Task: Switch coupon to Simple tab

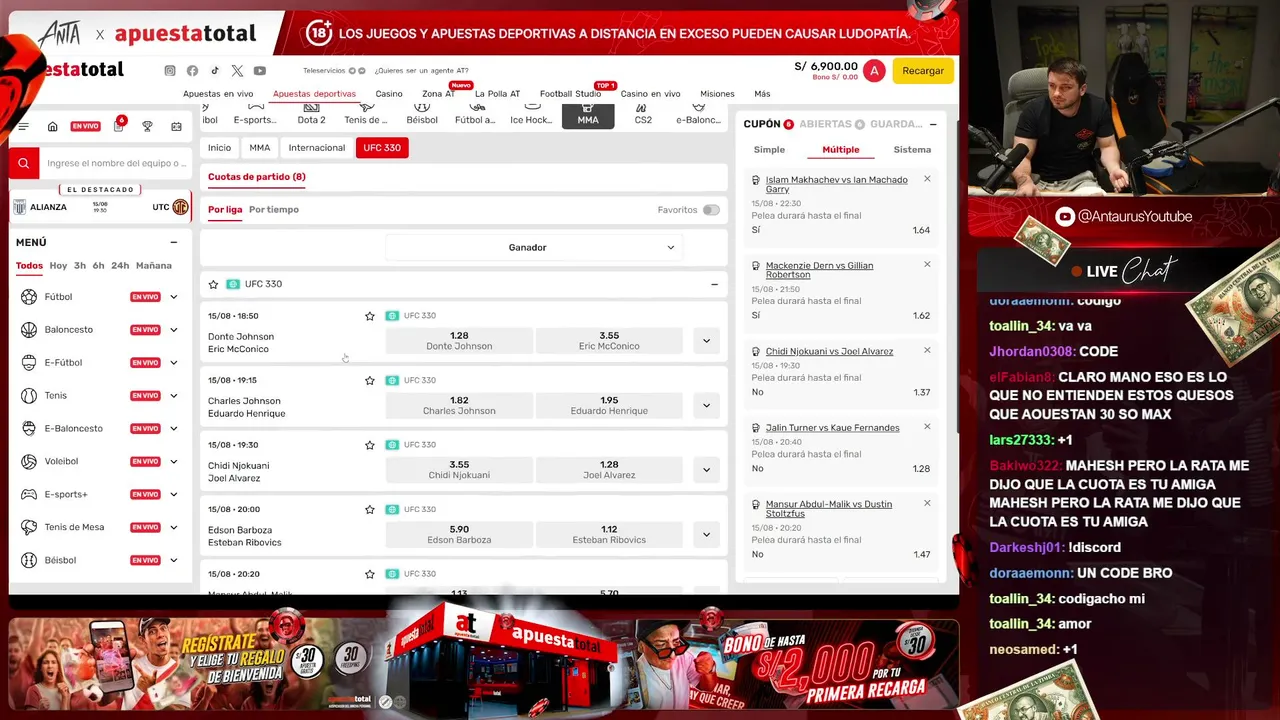Action: coord(769,150)
